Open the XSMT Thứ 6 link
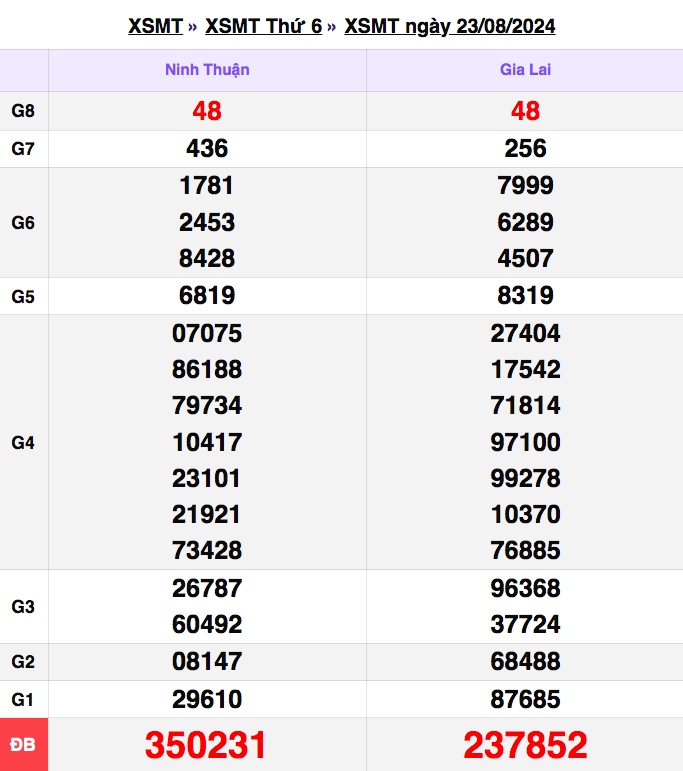The height and width of the screenshot is (771, 683). pos(264,26)
